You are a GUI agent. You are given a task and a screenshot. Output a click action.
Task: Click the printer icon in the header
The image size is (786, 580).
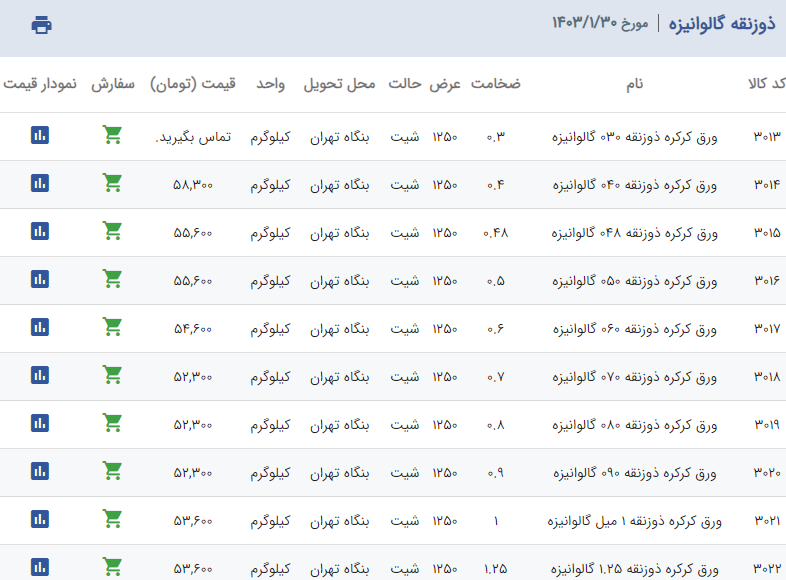click(41, 25)
